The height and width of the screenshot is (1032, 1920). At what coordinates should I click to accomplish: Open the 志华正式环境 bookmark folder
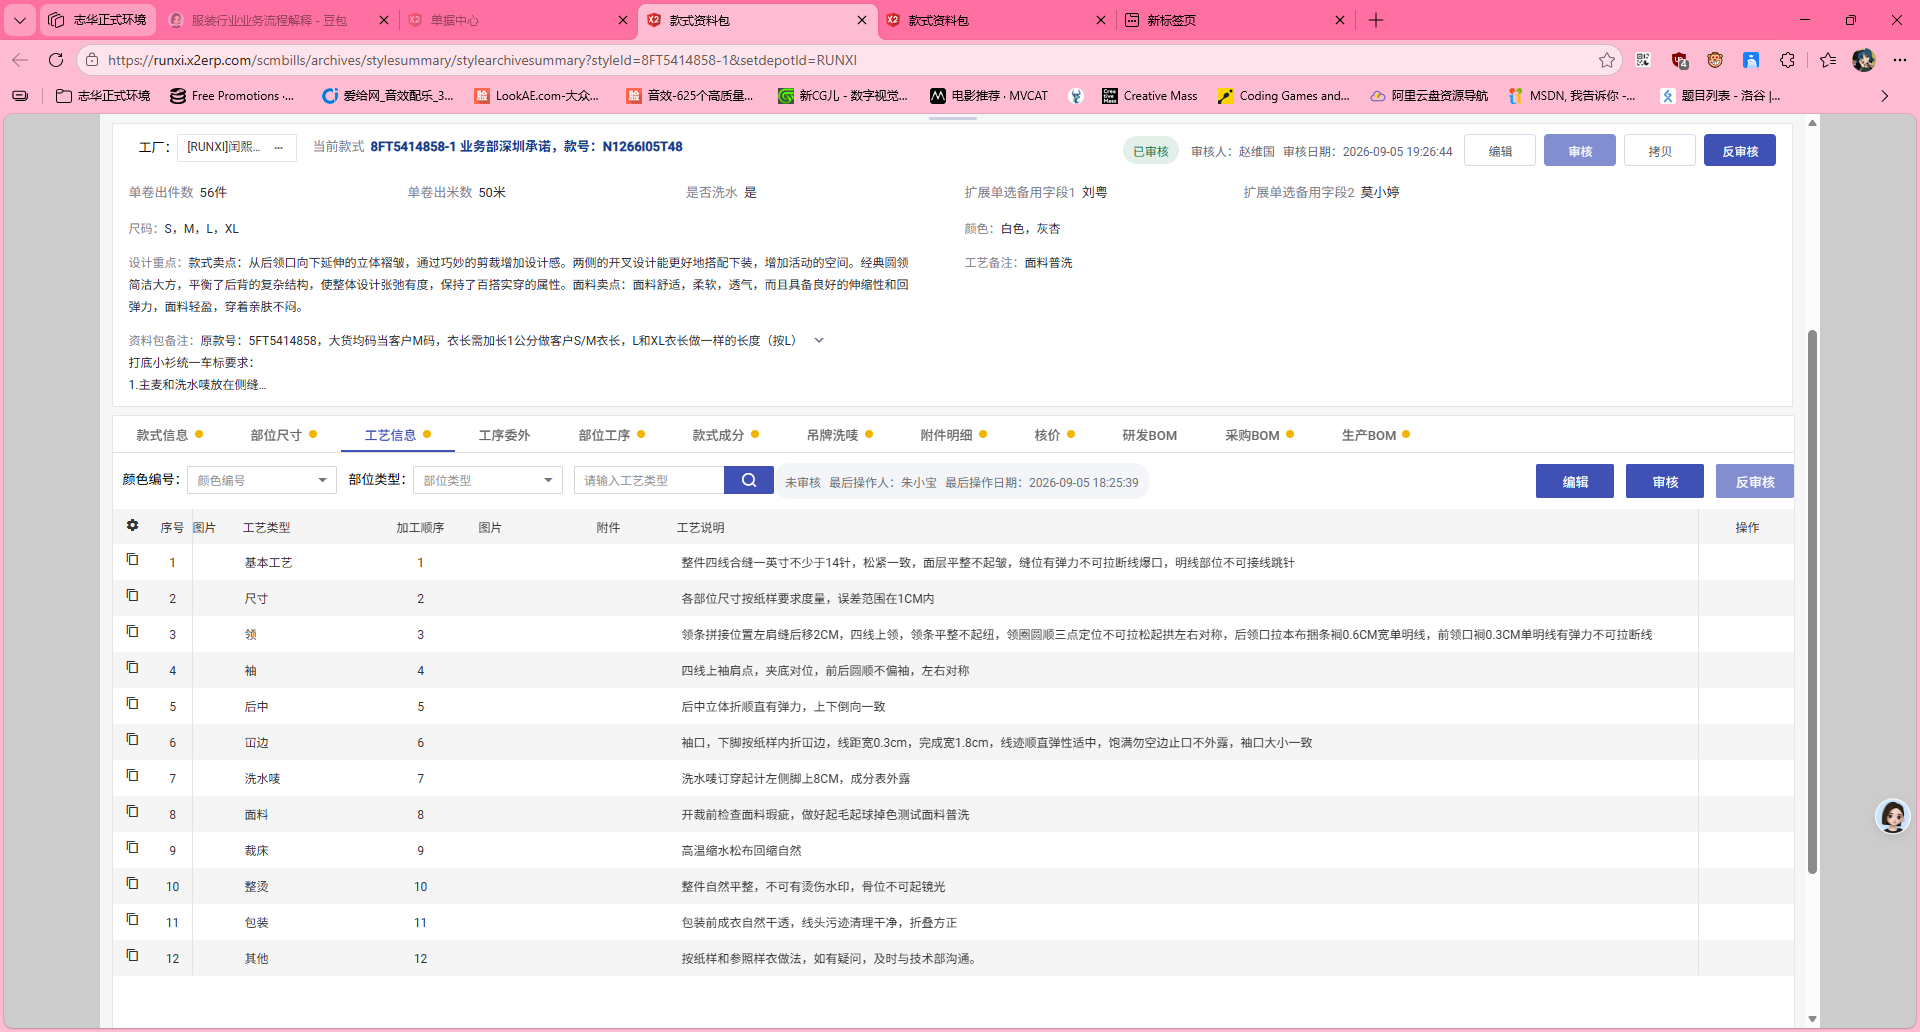coord(102,96)
